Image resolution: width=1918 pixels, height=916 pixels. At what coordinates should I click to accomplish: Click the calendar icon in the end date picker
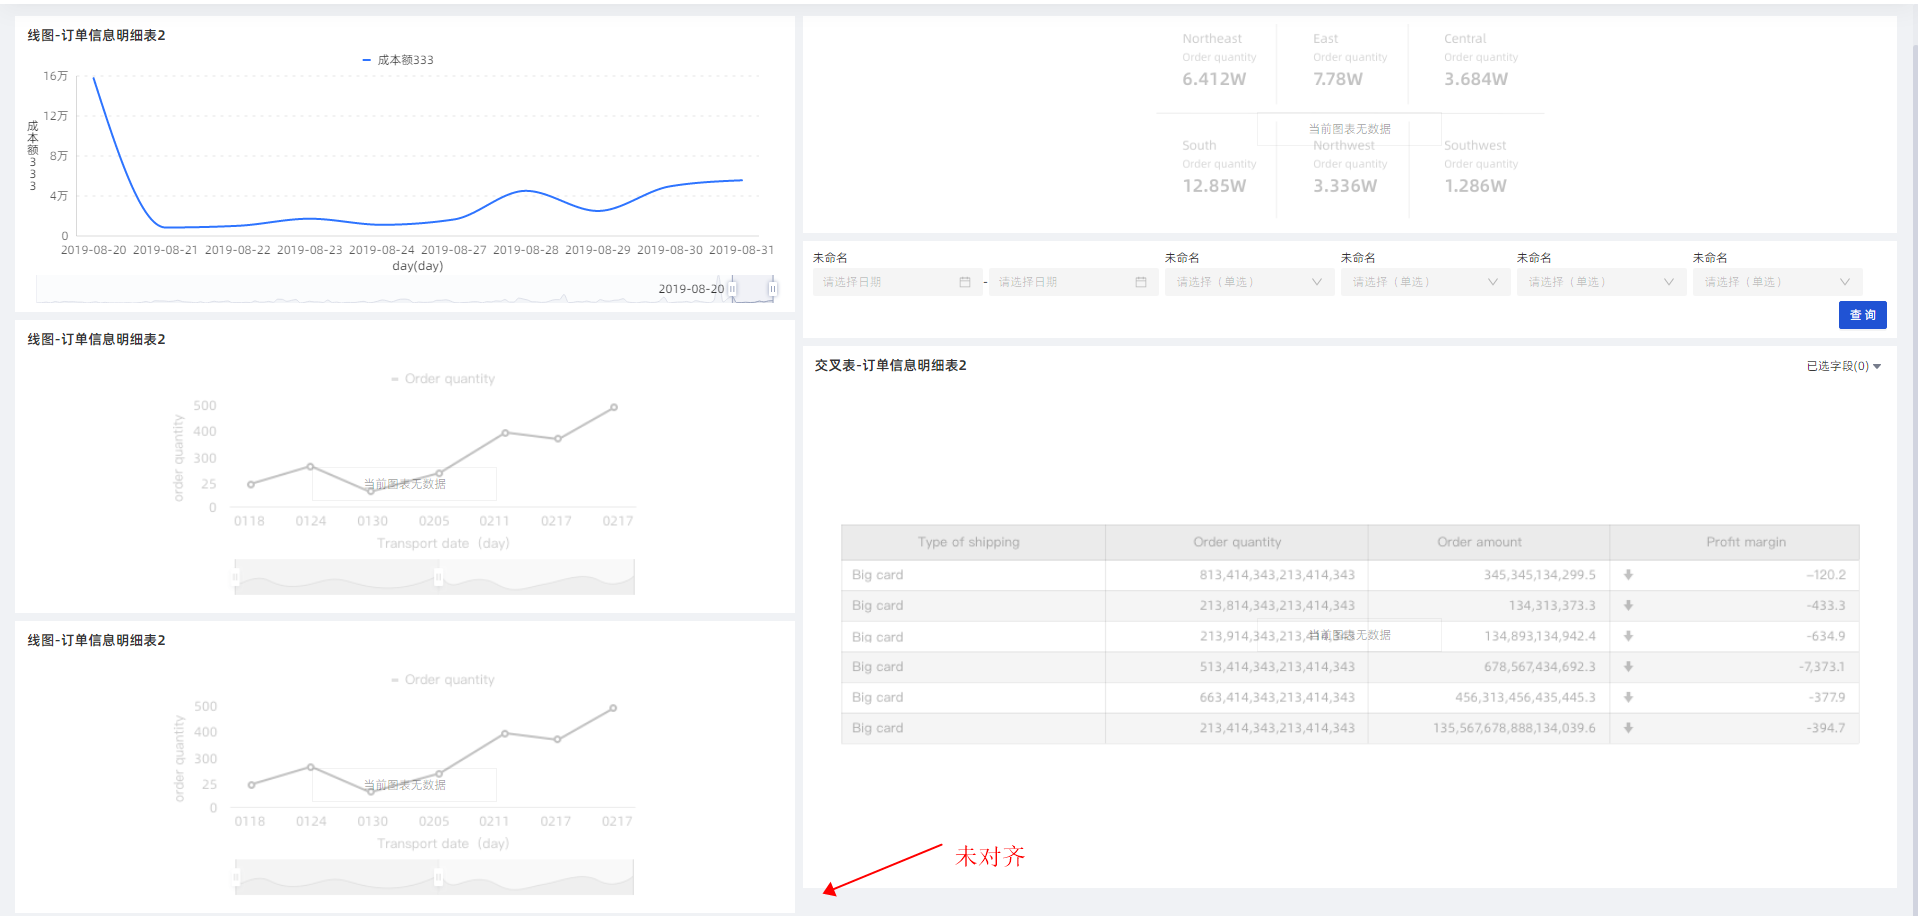coord(1140,283)
